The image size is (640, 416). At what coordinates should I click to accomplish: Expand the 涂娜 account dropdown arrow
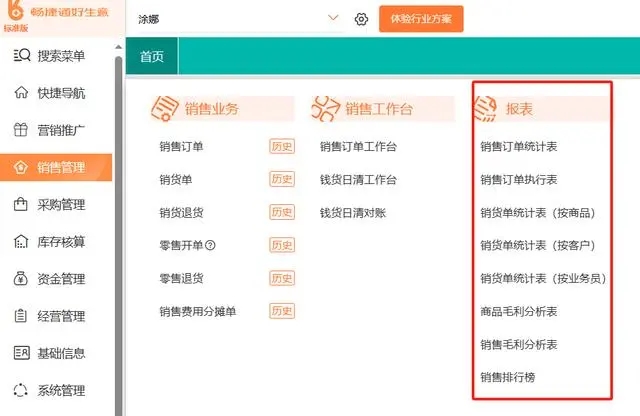pyautogui.click(x=333, y=18)
